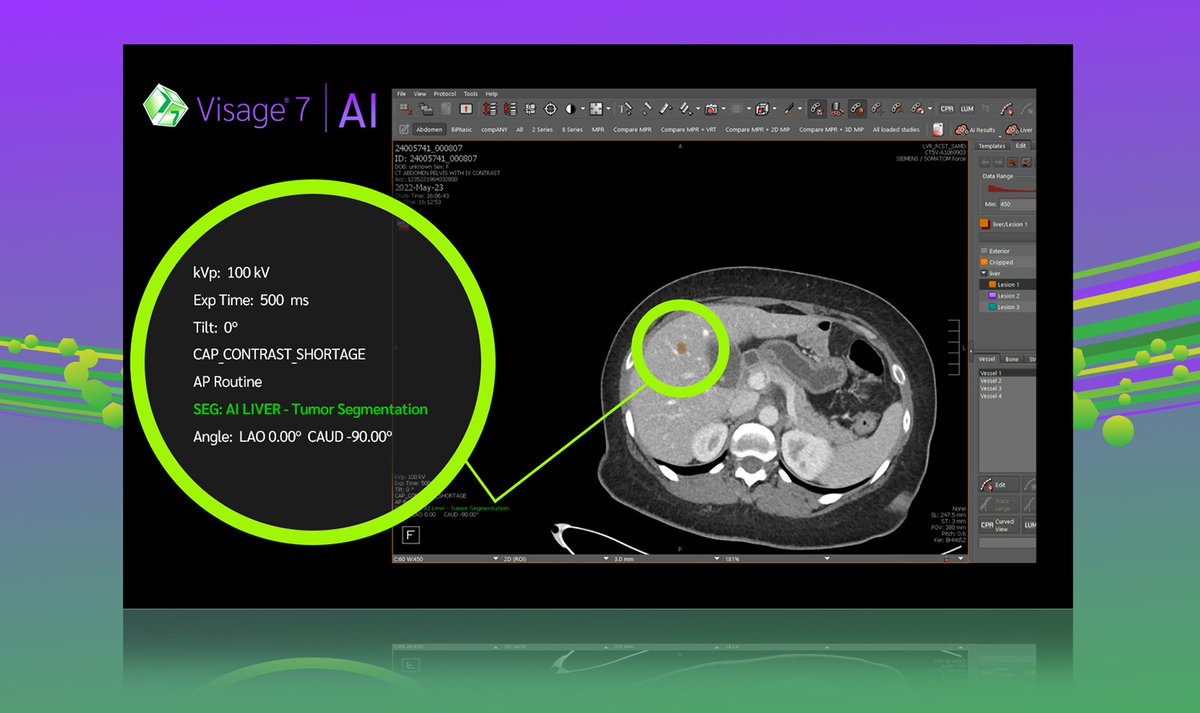Open AI Results
Screen dimensions: 1200x713
(x=974, y=129)
